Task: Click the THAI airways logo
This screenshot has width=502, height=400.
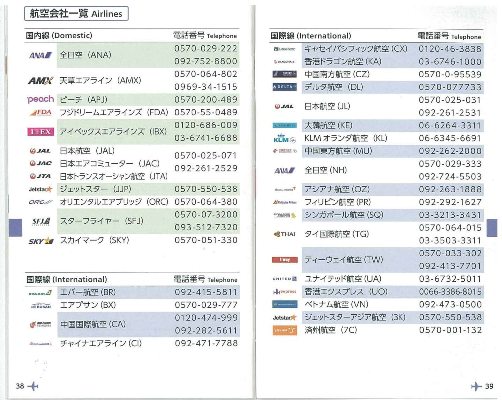Action: pyautogui.click(x=284, y=234)
